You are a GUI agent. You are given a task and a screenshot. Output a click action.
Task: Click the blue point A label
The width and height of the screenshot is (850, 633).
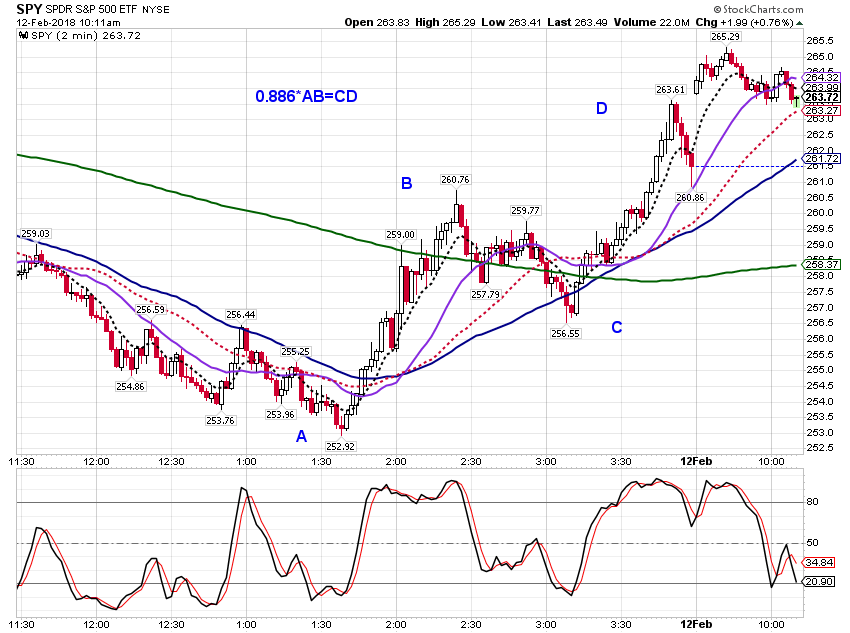[301, 436]
